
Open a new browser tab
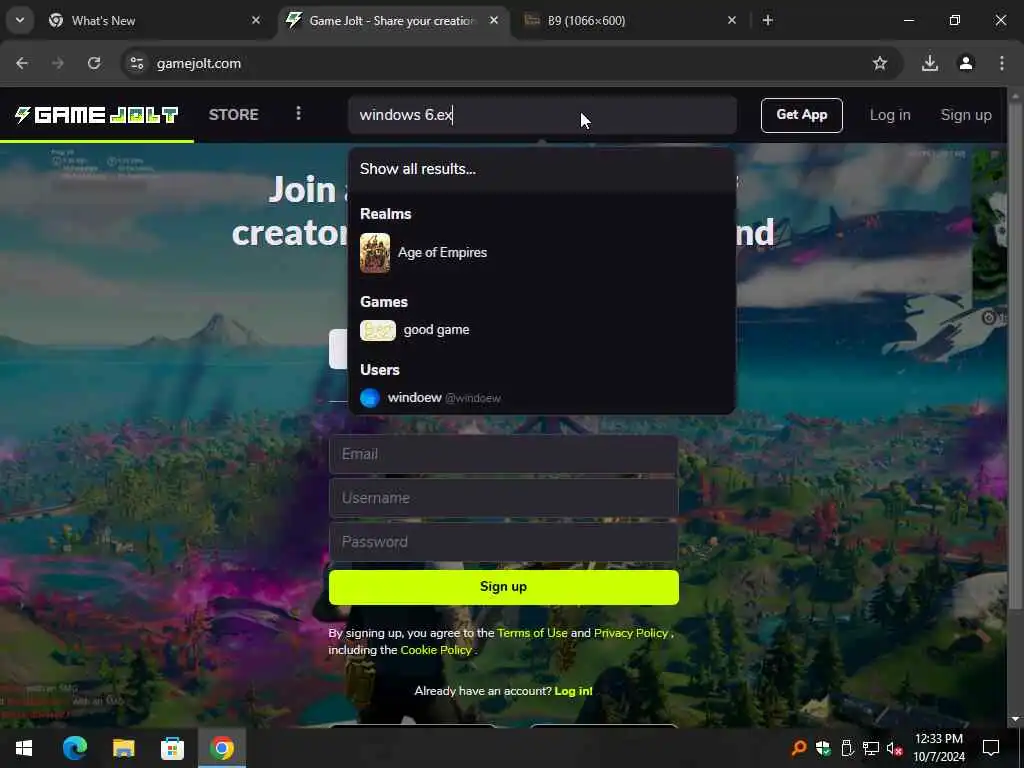(768, 21)
